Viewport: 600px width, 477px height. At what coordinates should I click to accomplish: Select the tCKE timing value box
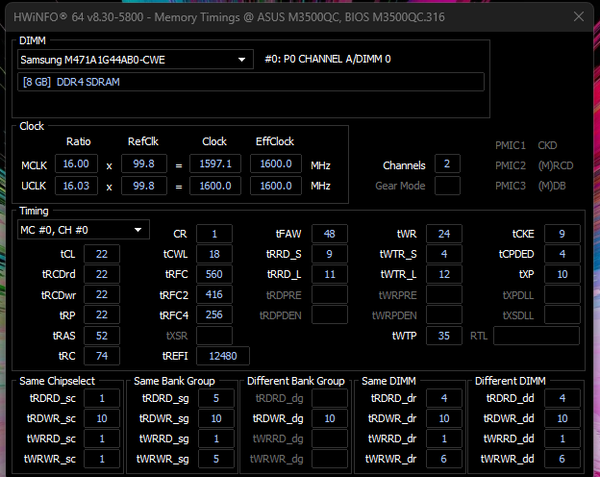[x=562, y=233]
